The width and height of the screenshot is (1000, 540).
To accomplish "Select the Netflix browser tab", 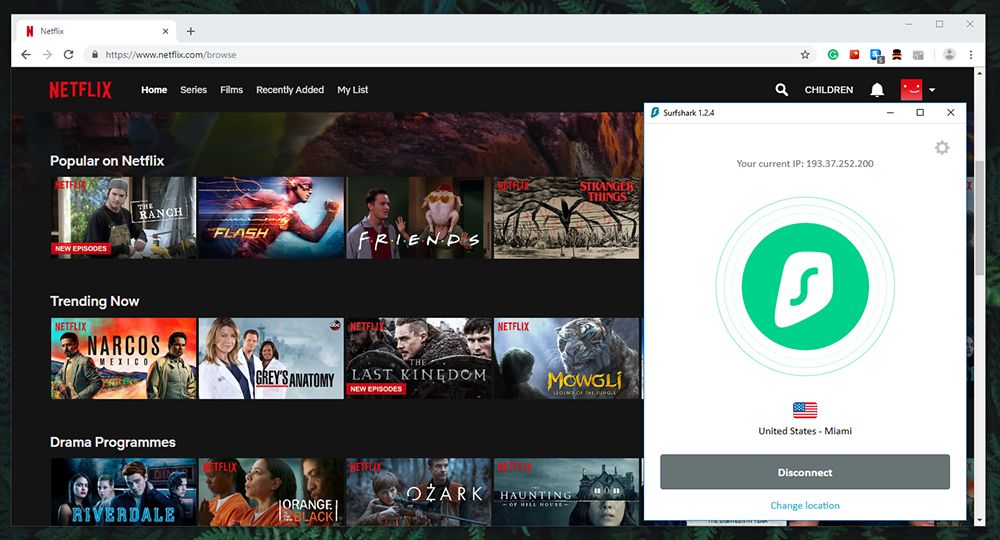I will (x=96, y=31).
